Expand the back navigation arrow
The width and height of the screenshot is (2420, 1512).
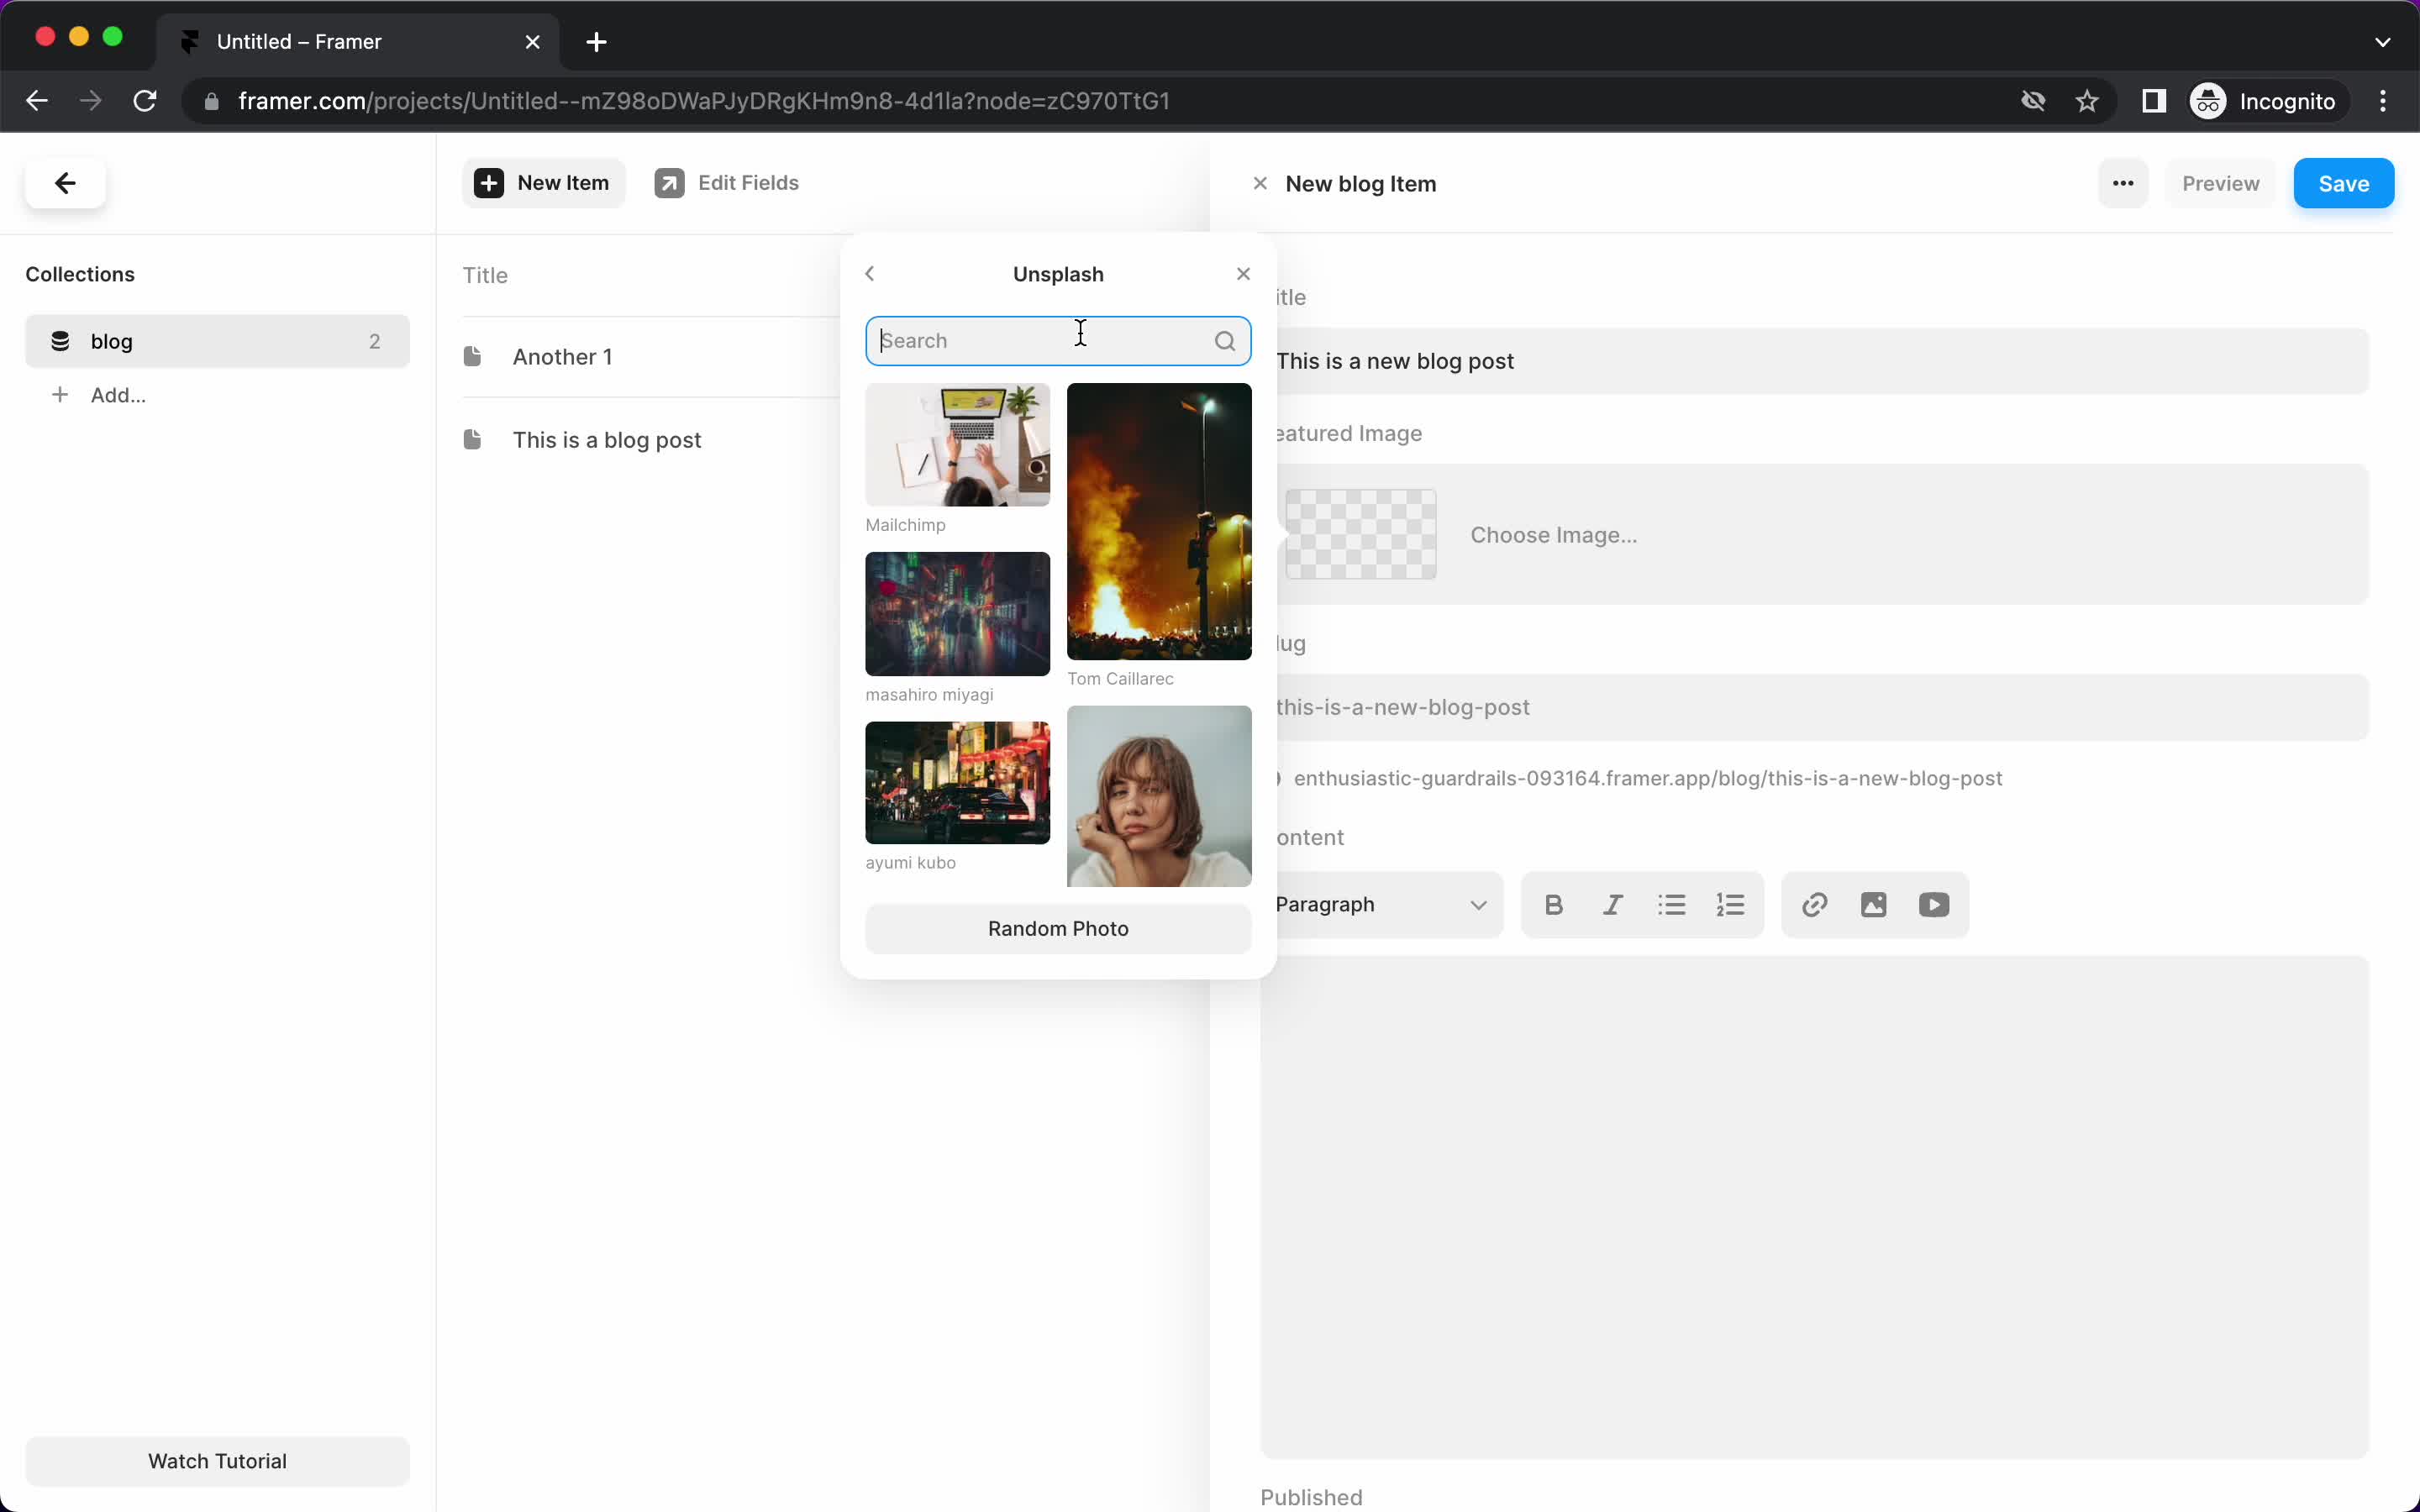pyautogui.click(x=870, y=274)
